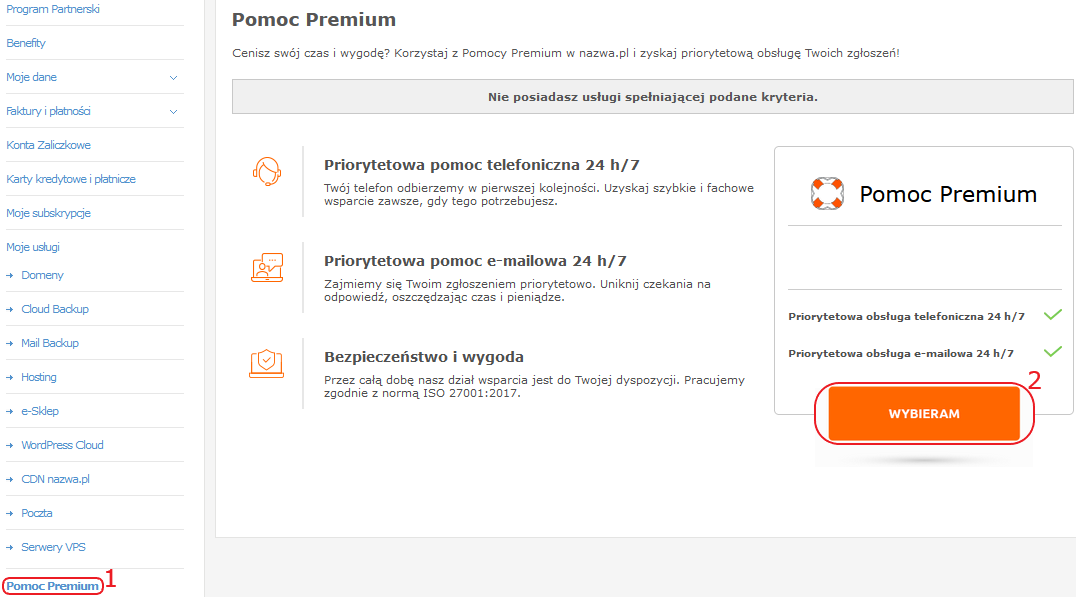Viewport: 1076px width, 597px height.
Task: Open Pomoc Premium in sidebar
Action: click(53, 586)
